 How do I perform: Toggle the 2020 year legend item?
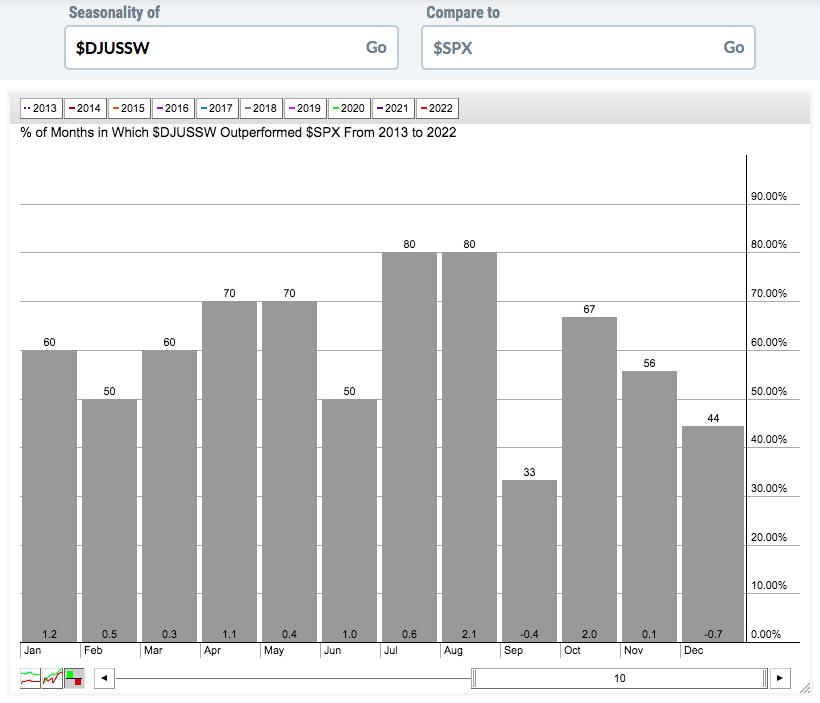click(350, 108)
